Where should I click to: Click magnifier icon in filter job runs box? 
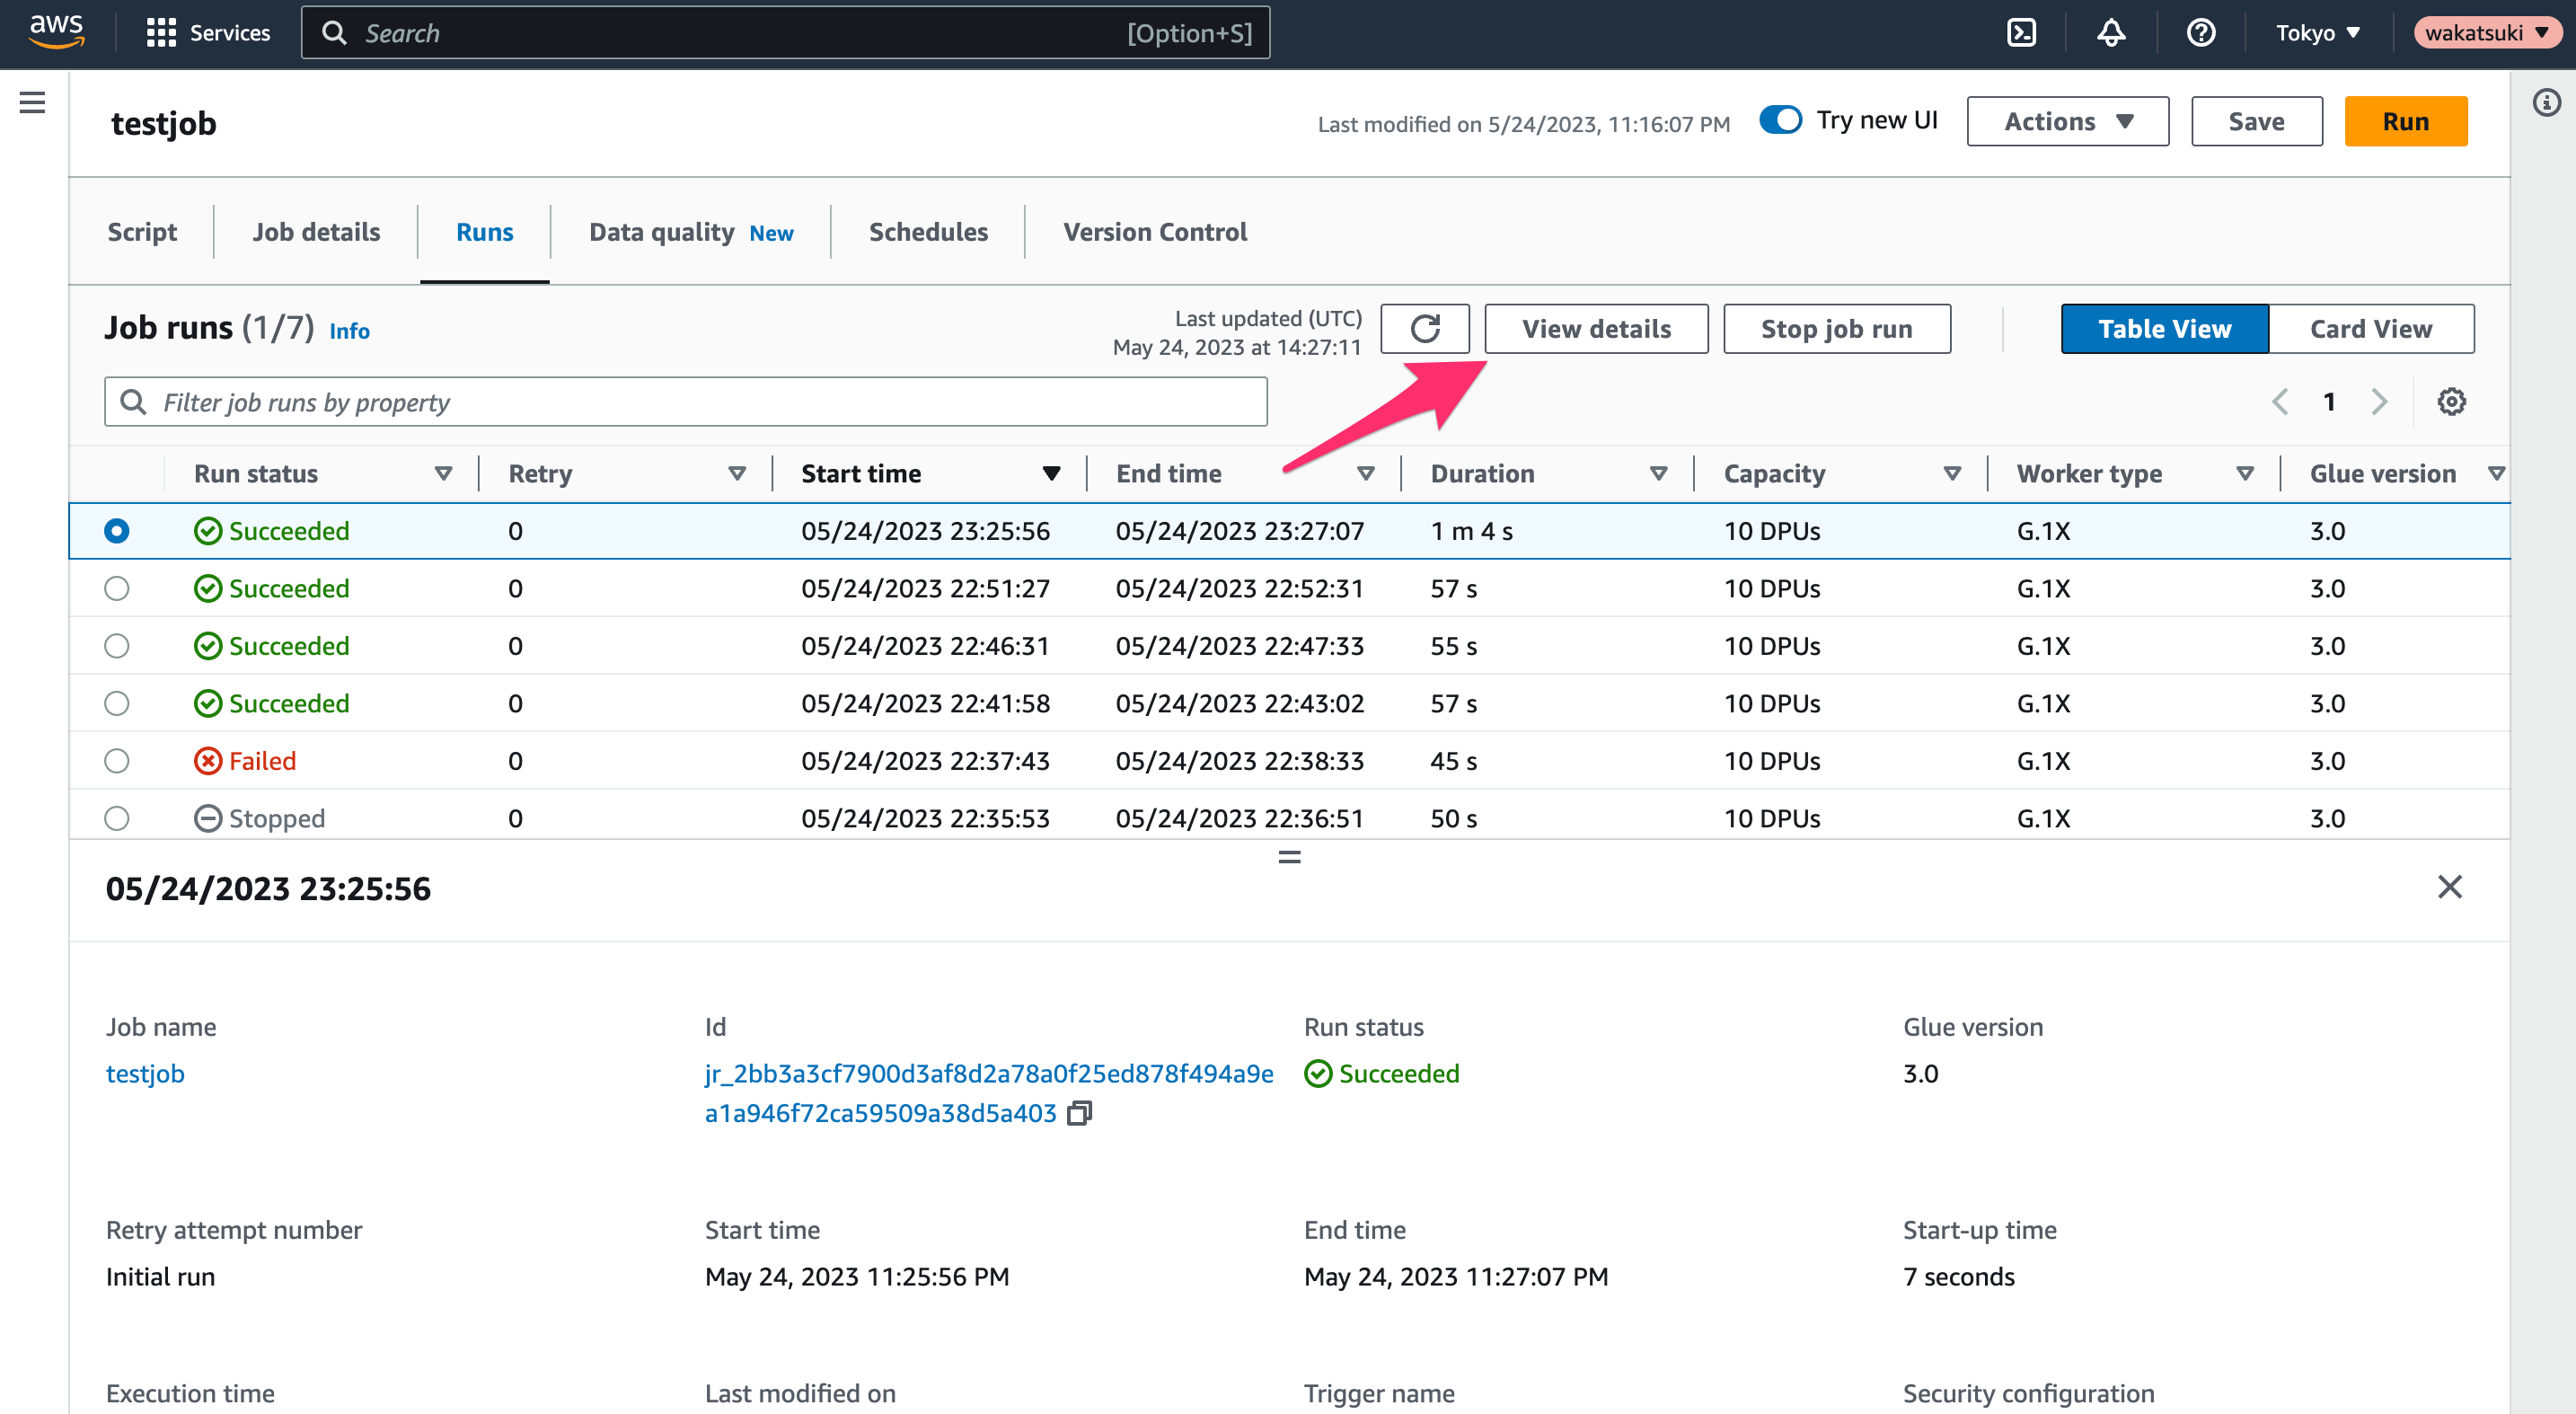tap(133, 401)
